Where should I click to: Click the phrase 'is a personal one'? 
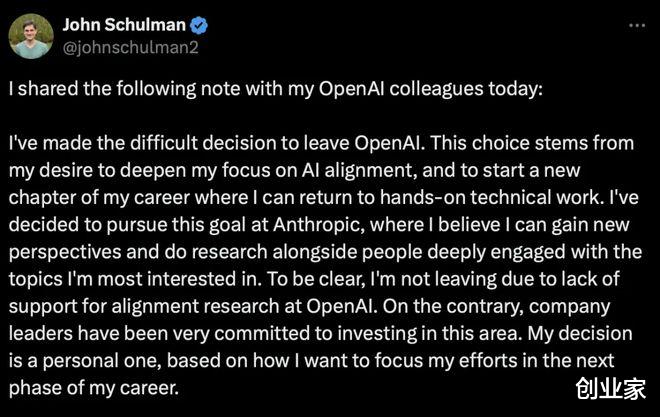[85, 361]
